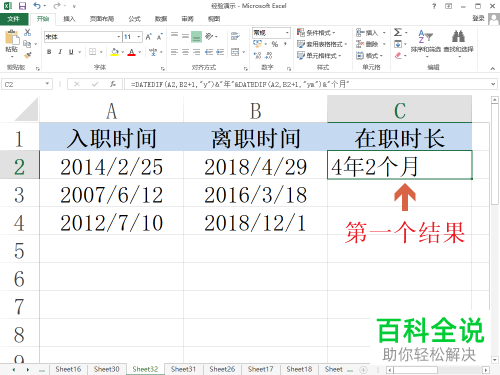Open 套用表格格式 (Format as Table)
Viewport: 500px width, 375px height.
tap(322, 44)
